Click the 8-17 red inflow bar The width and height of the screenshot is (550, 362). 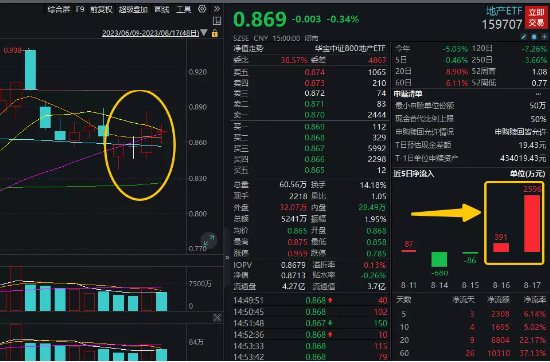(x=532, y=223)
